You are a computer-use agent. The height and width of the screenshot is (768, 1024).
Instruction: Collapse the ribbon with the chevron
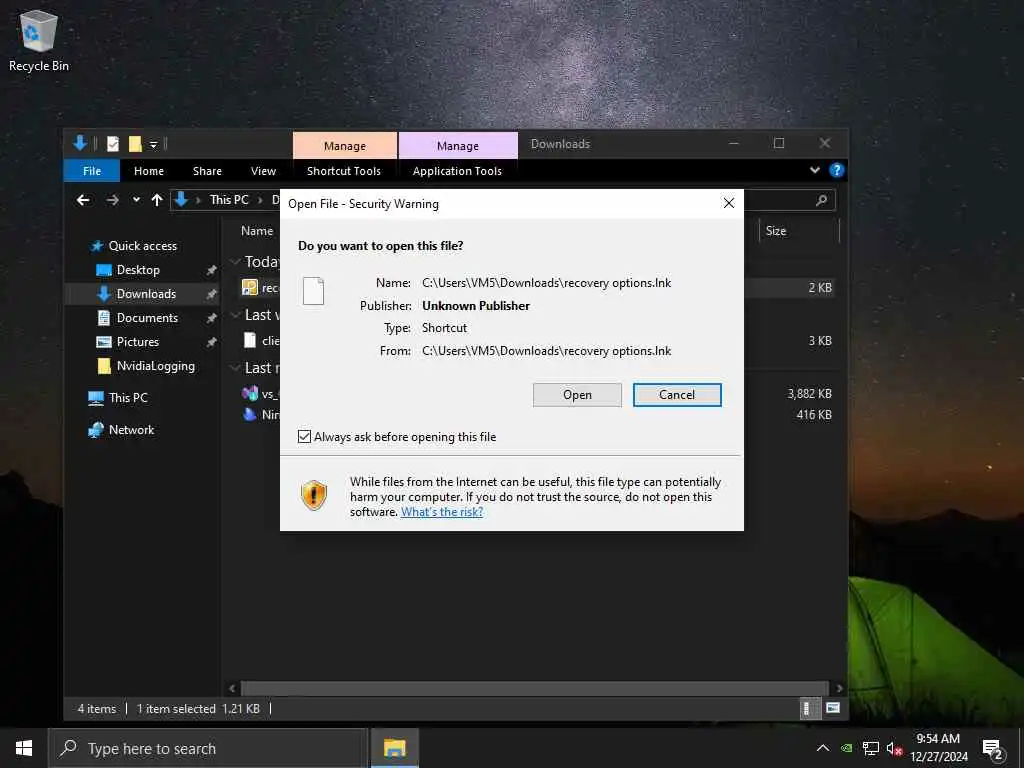(x=814, y=170)
